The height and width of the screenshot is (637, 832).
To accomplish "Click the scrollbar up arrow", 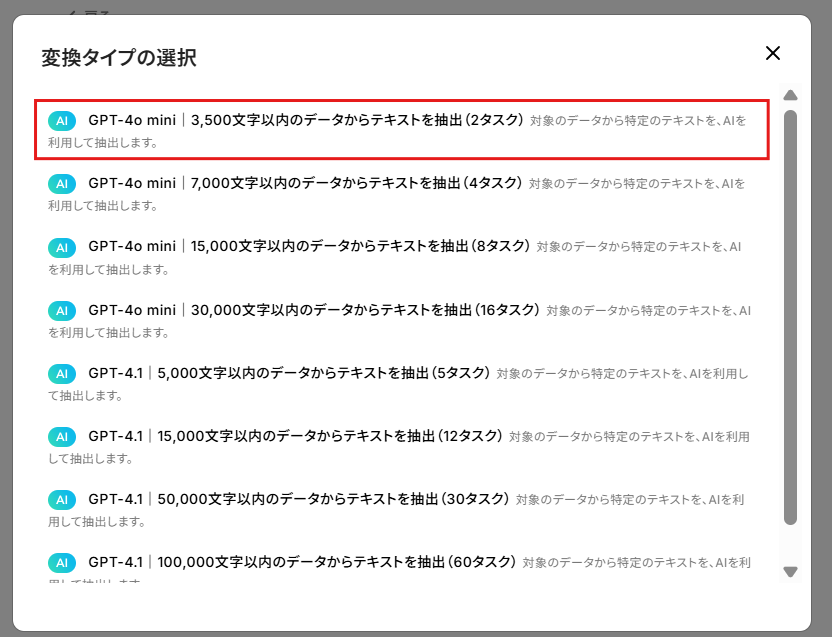I will click(x=791, y=95).
